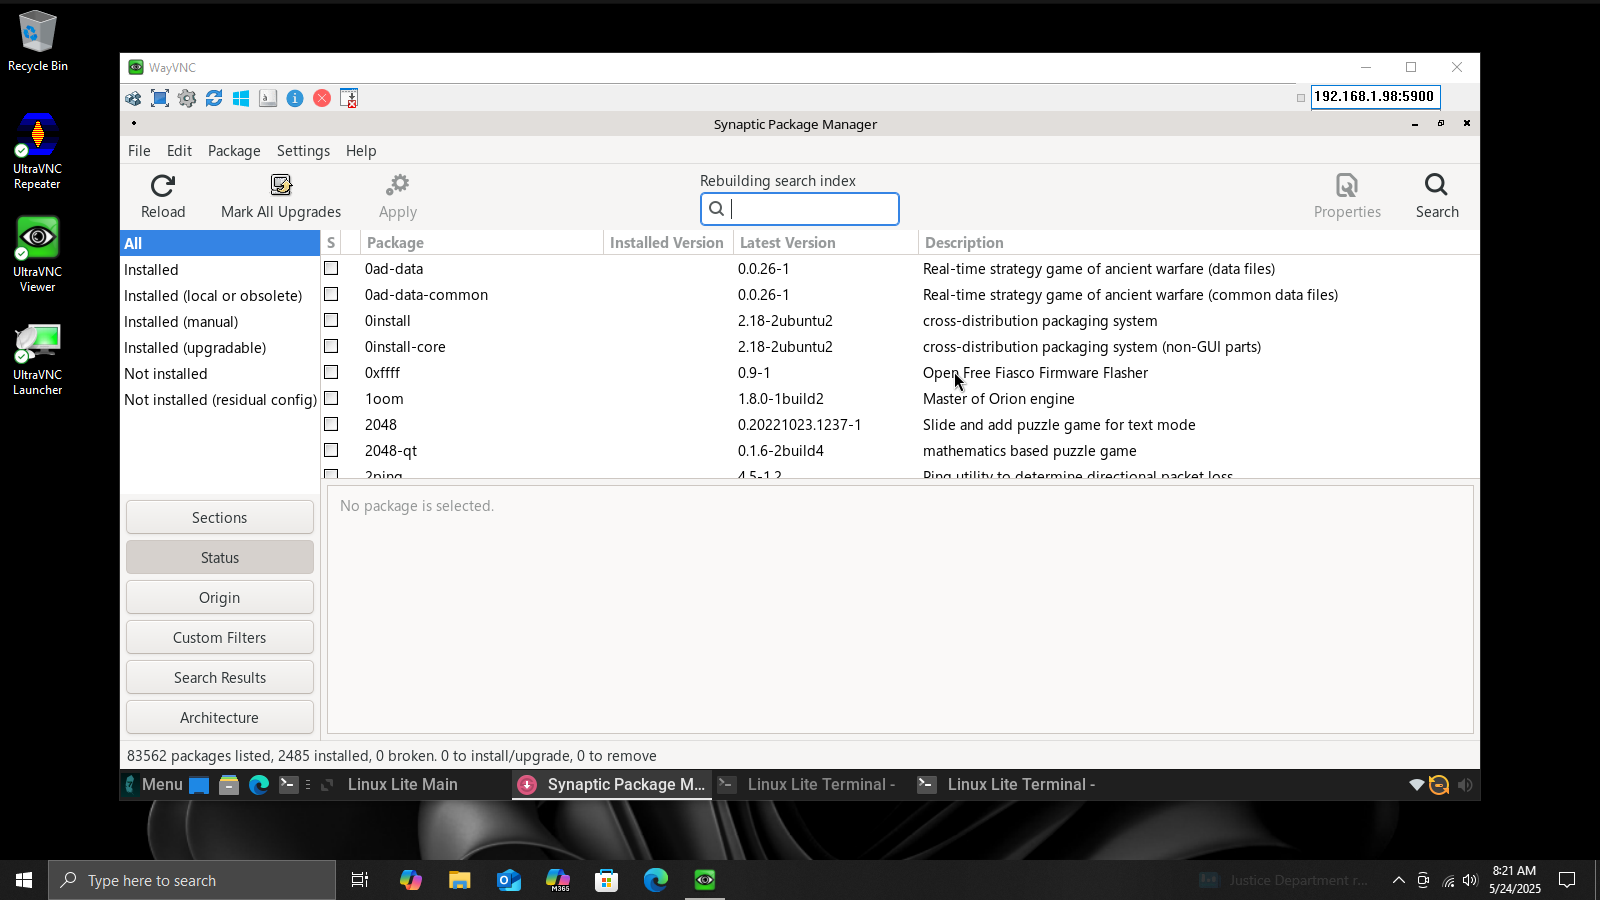Click the hide-toolbar icon in VNC toolbar

click(x=349, y=98)
